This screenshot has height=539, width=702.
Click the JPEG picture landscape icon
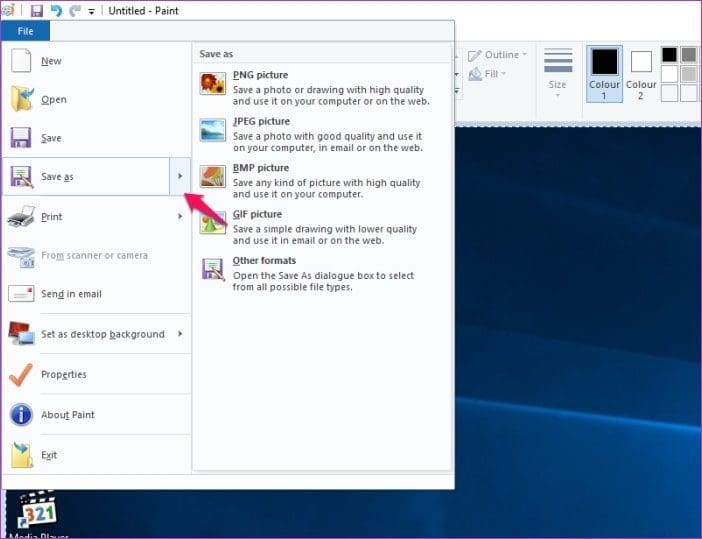(213, 130)
